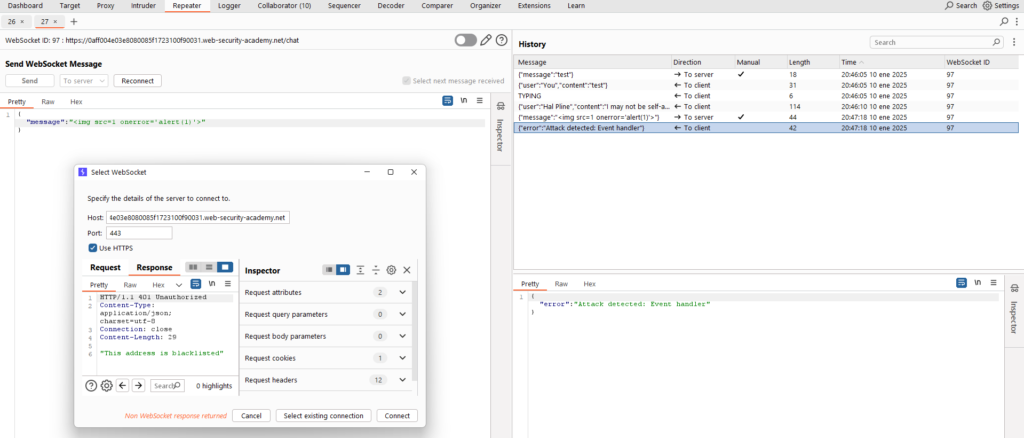1024x438 pixels.
Task: Click the Send button
Action: click(x=29, y=81)
